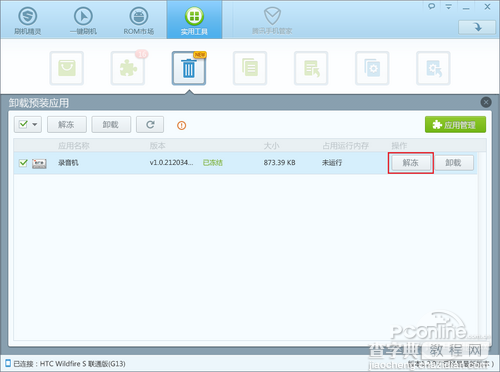
Task: Toggle the checkbox for 录音机 row
Action: [23, 163]
